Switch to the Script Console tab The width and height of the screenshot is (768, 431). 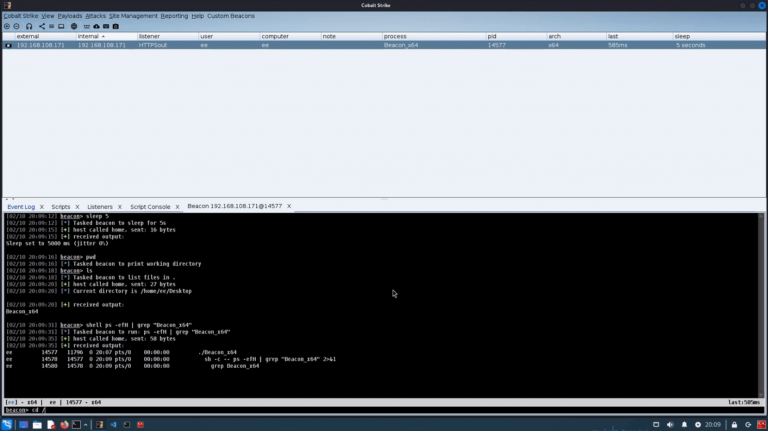[x=150, y=207]
